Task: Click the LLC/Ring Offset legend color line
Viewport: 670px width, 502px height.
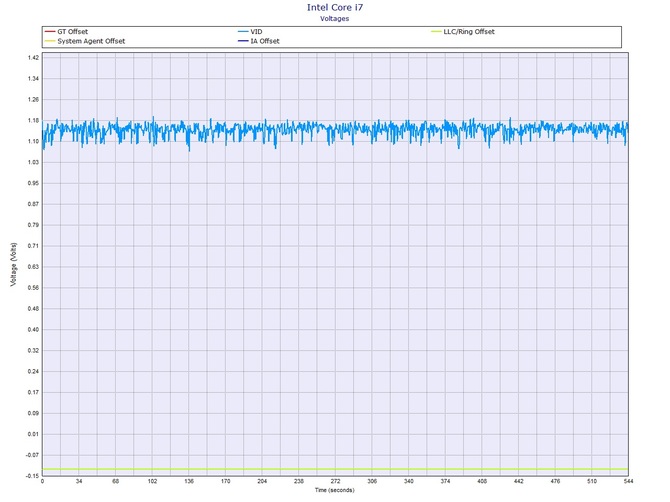Action: (434, 32)
